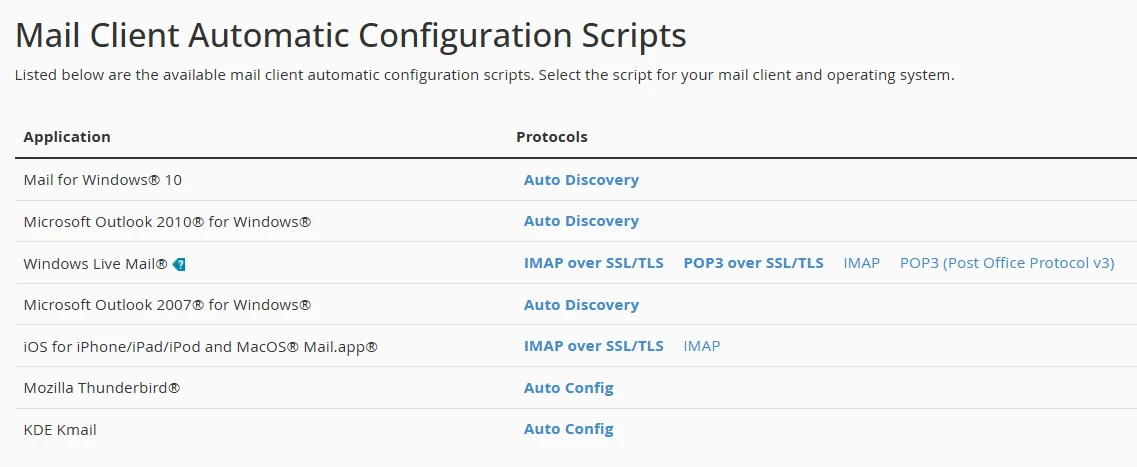Click the Microsoft Outlook 2007 for Windows text
1137x467 pixels.
click(168, 305)
